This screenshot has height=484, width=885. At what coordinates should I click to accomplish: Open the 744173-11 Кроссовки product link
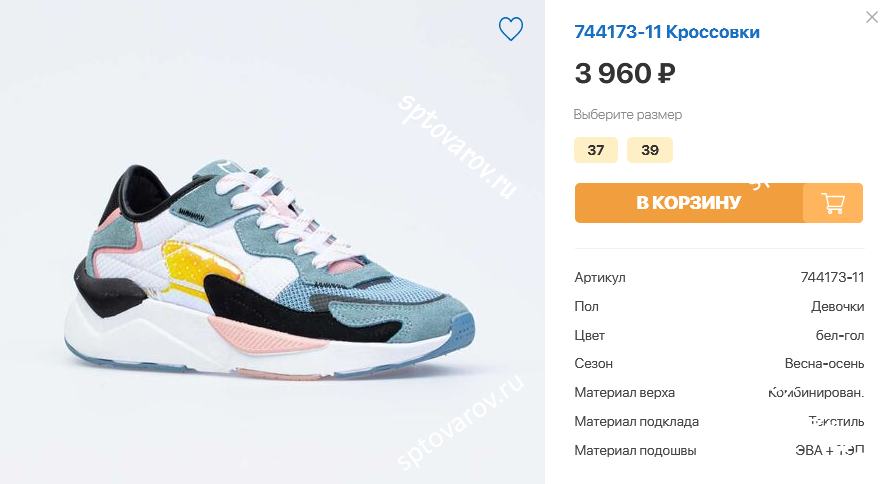(667, 32)
